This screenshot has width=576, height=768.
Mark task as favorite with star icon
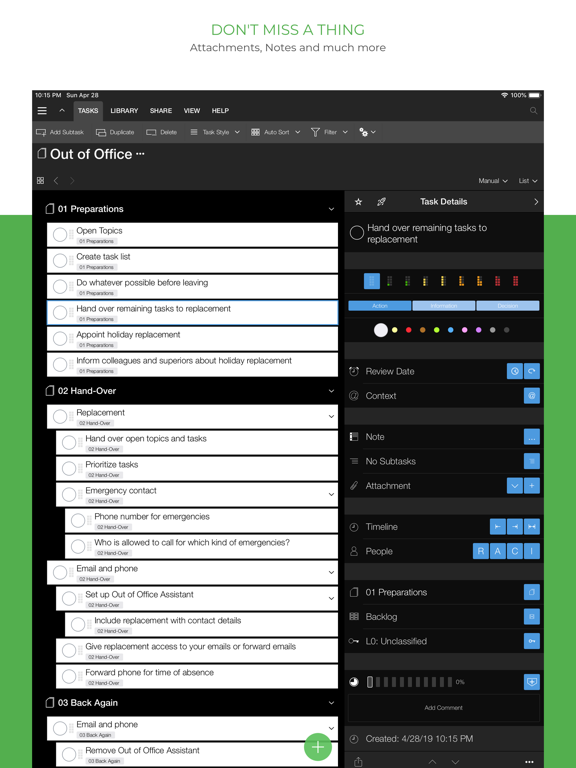click(359, 202)
